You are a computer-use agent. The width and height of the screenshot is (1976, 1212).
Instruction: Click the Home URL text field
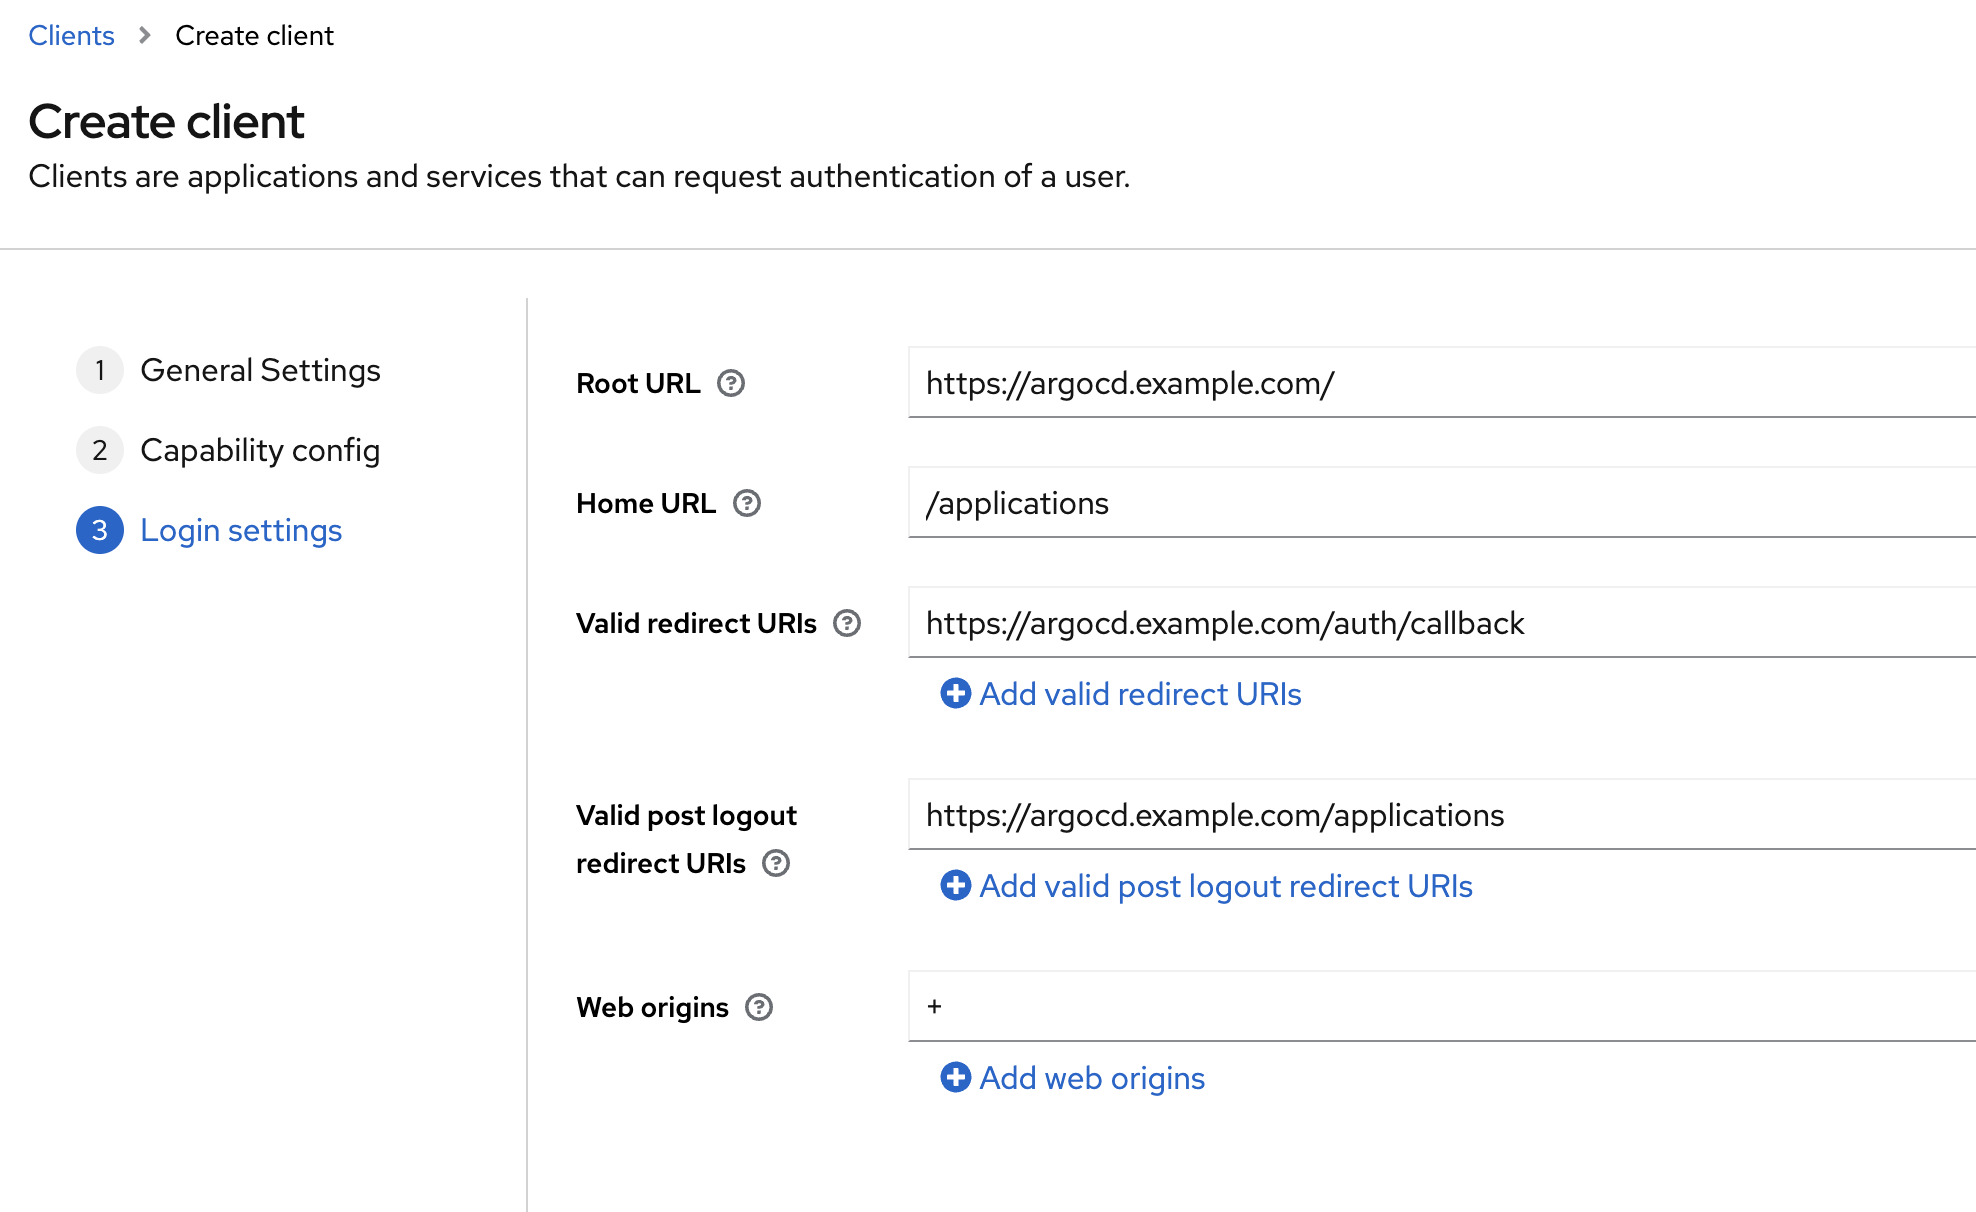coord(1440,503)
